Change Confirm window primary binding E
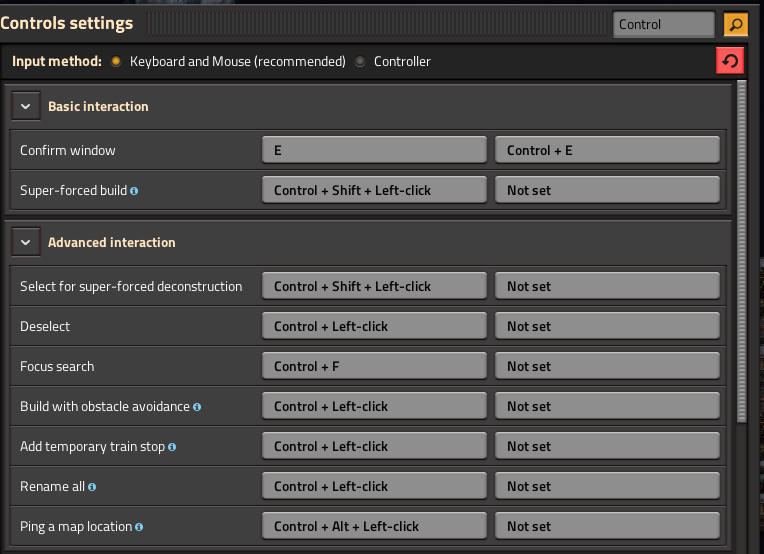The width and height of the screenshot is (764, 554). (x=374, y=150)
